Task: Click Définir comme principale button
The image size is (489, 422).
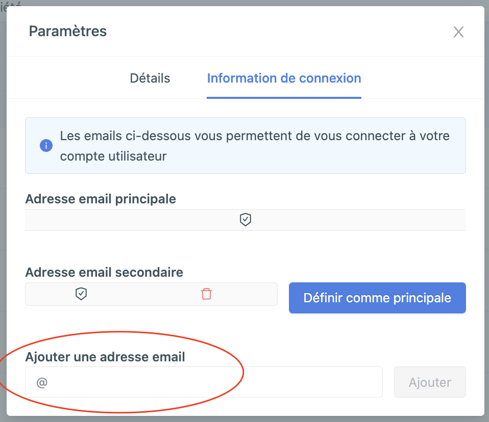Action: [377, 298]
